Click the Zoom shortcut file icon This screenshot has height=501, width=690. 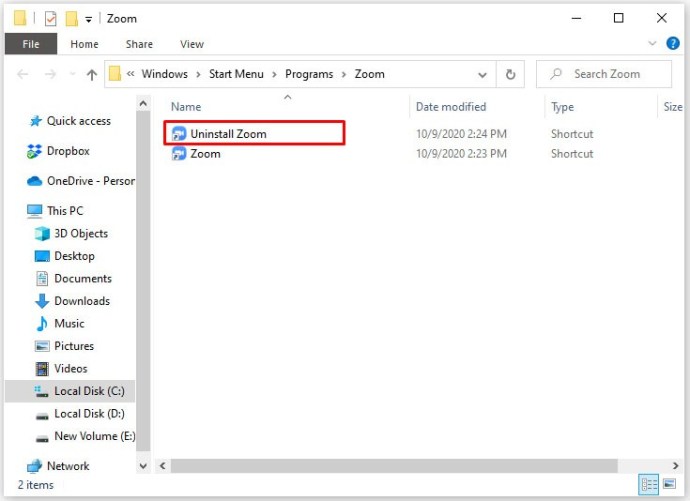pyautogui.click(x=179, y=154)
